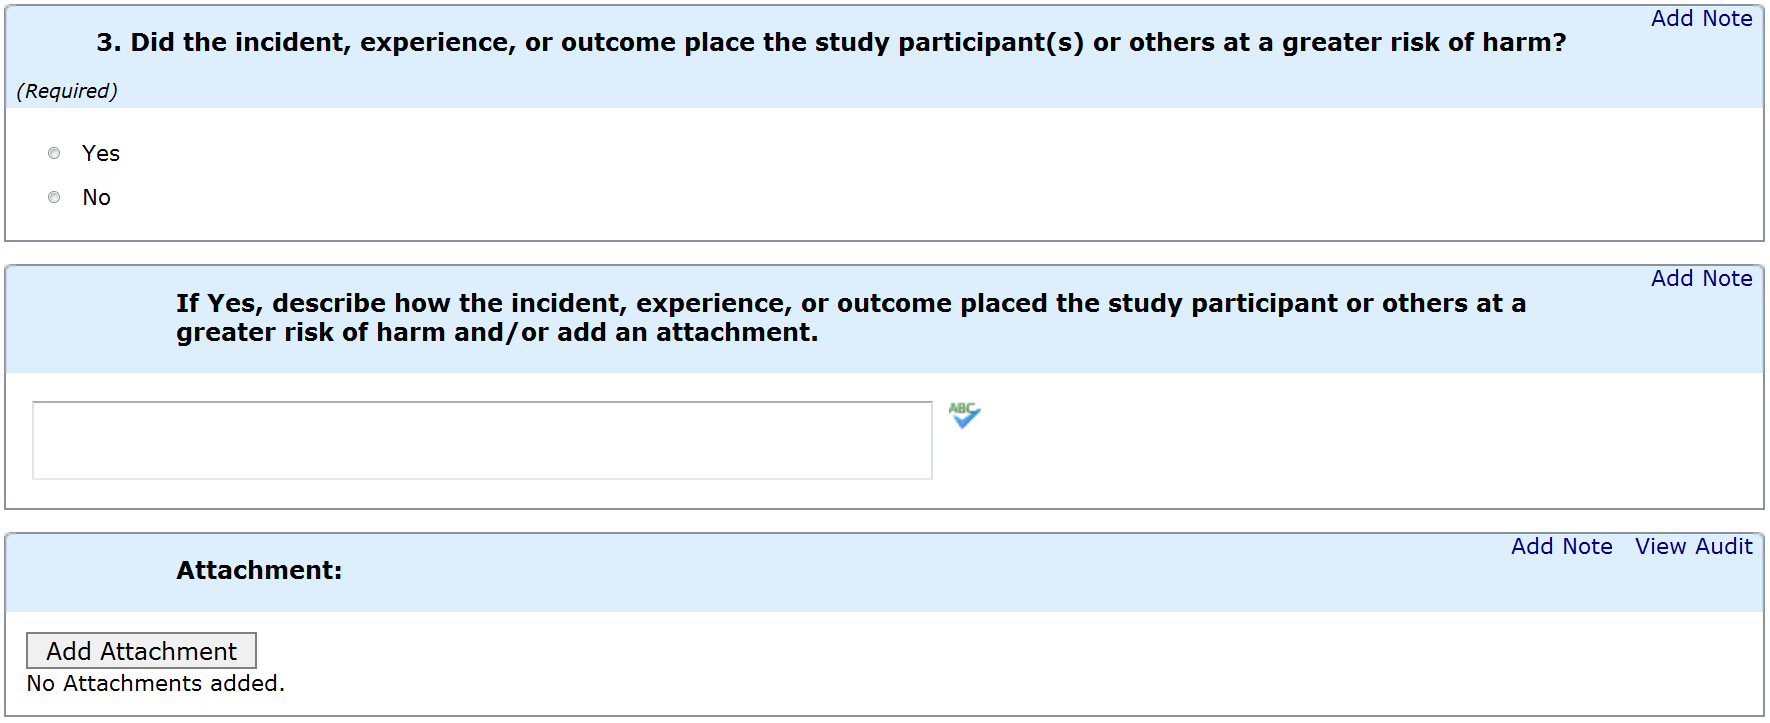Open View Audit for the Attachment section
This screenshot has height=723, width=1770.
point(1693,547)
